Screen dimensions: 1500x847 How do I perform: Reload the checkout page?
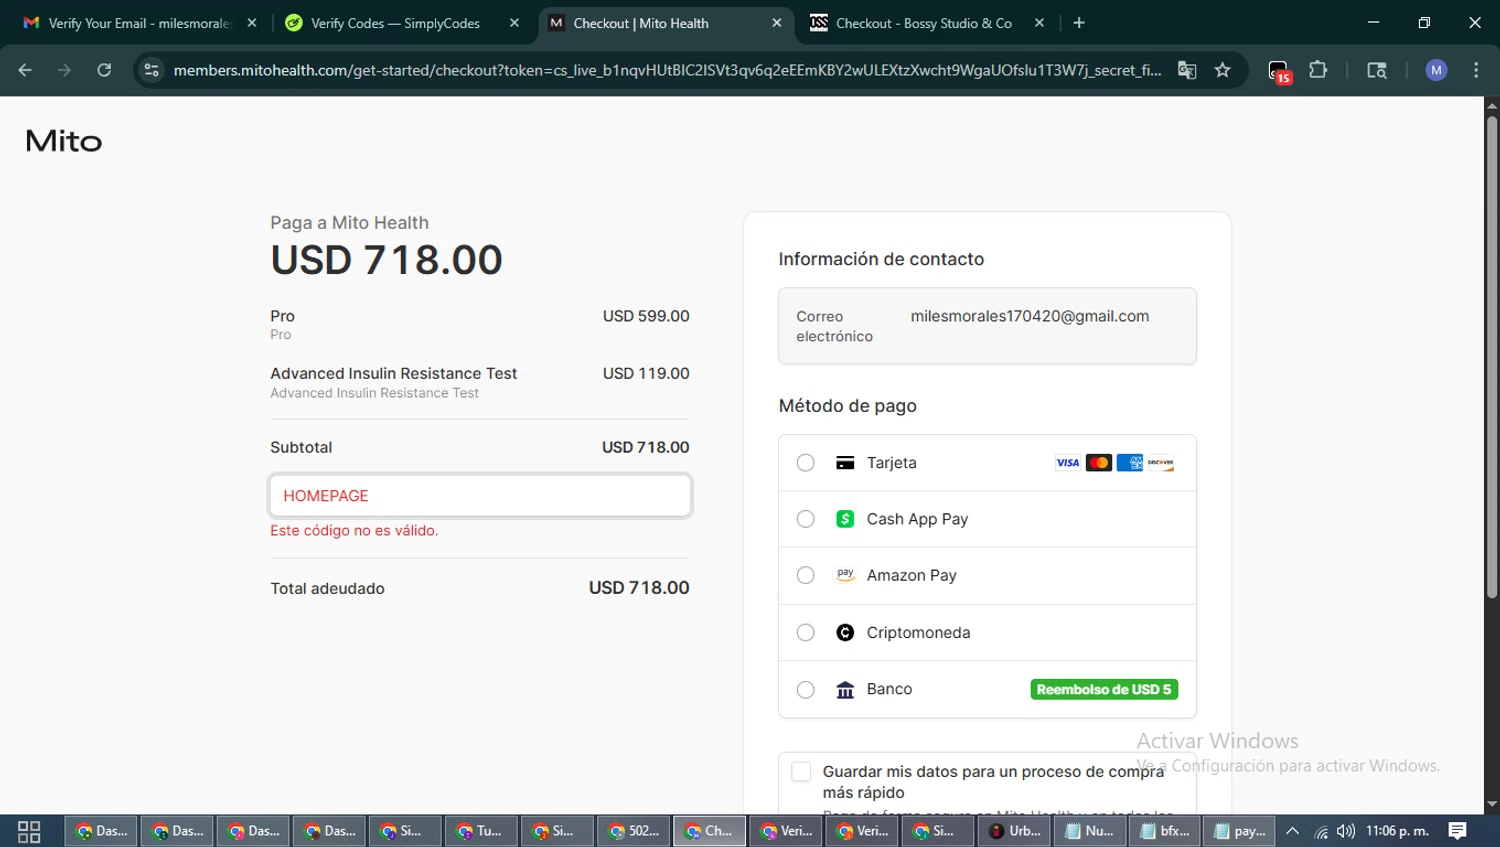pyautogui.click(x=104, y=70)
